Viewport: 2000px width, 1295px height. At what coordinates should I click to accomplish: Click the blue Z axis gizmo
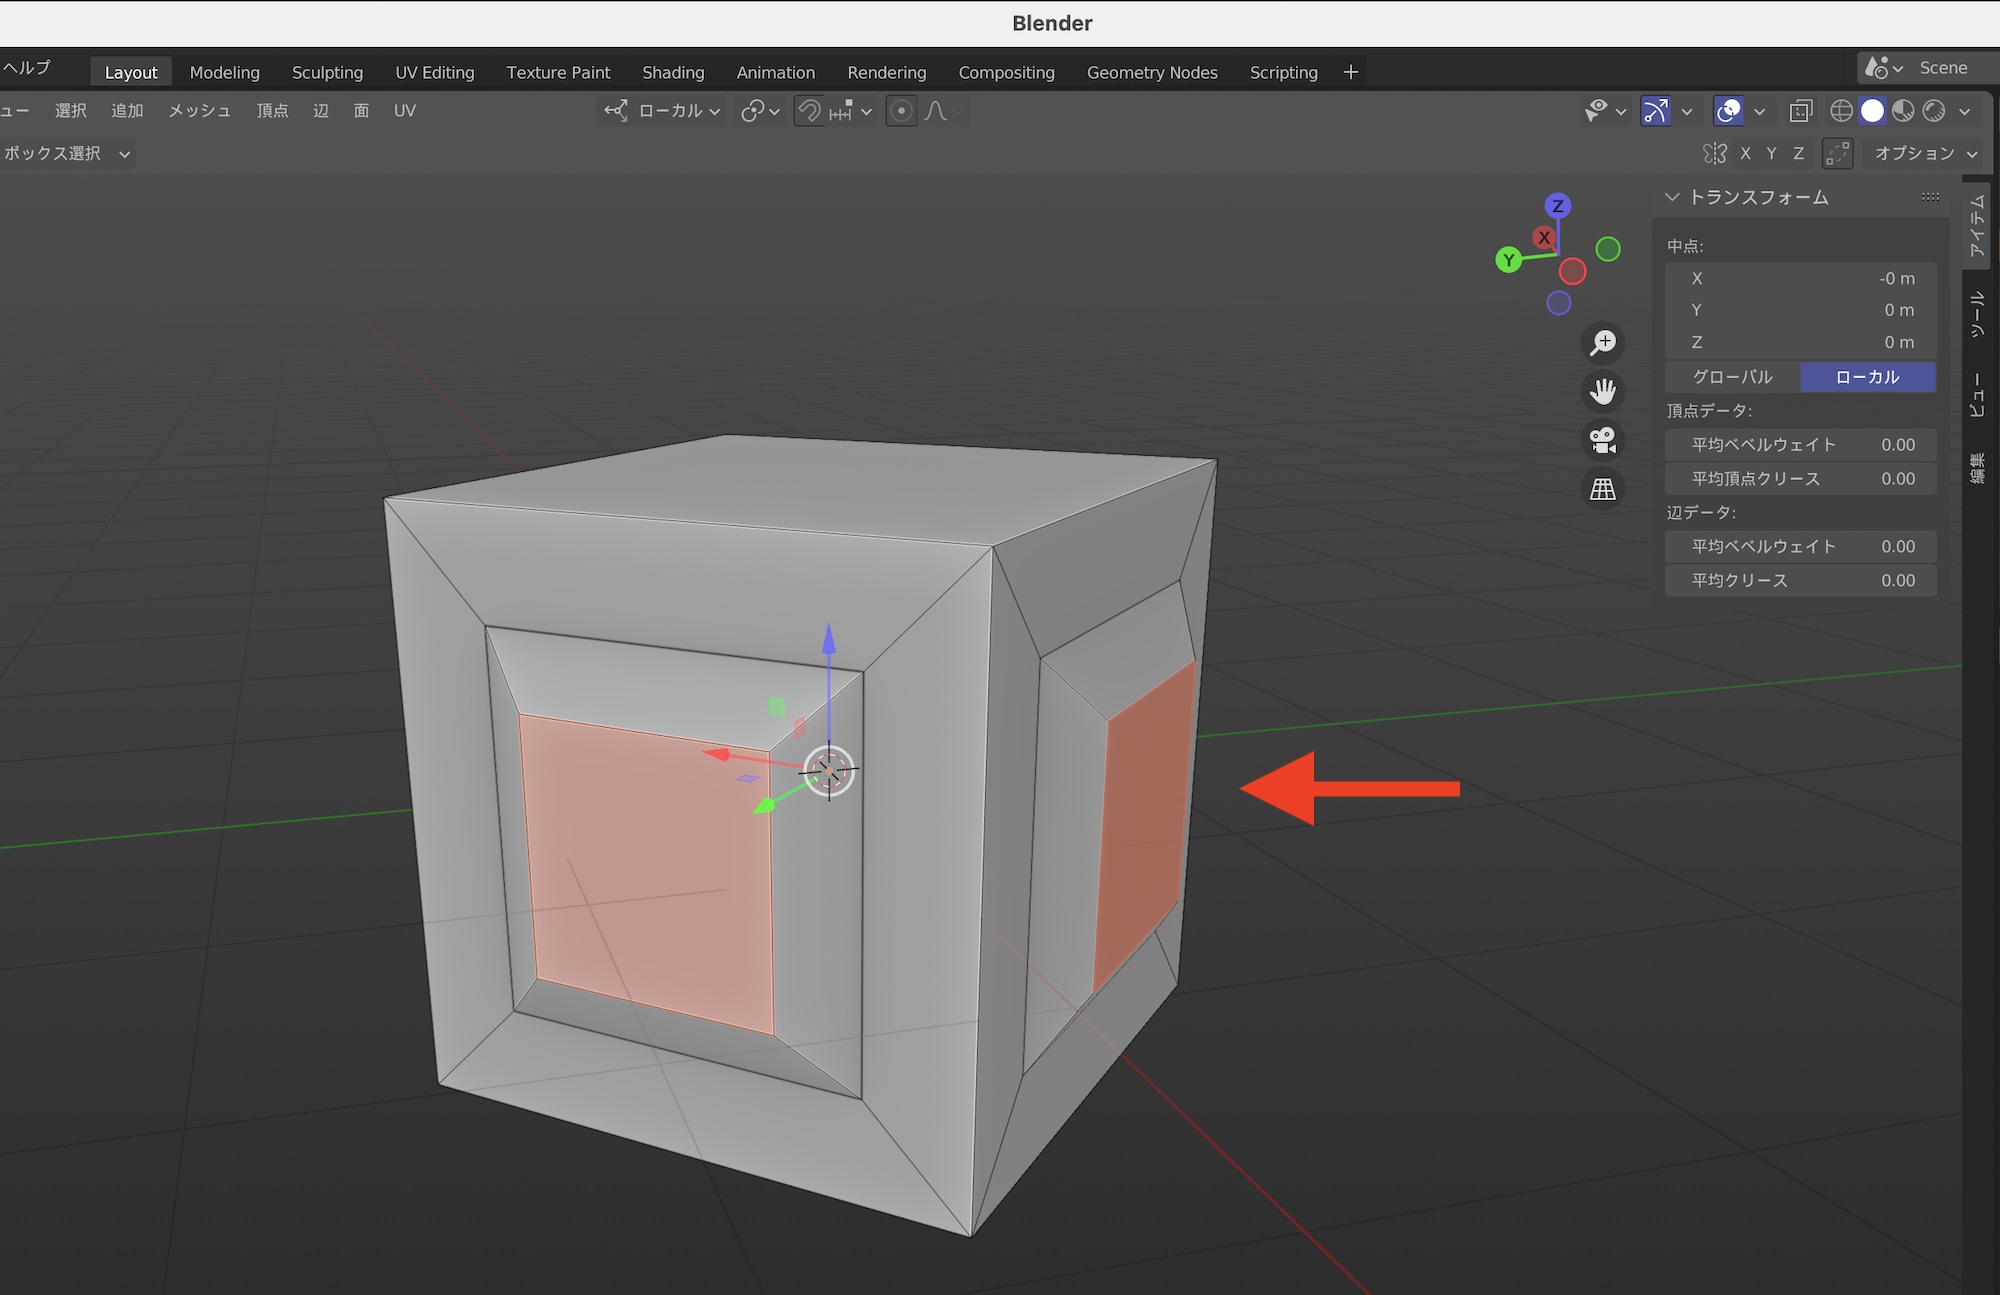tap(1557, 206)
